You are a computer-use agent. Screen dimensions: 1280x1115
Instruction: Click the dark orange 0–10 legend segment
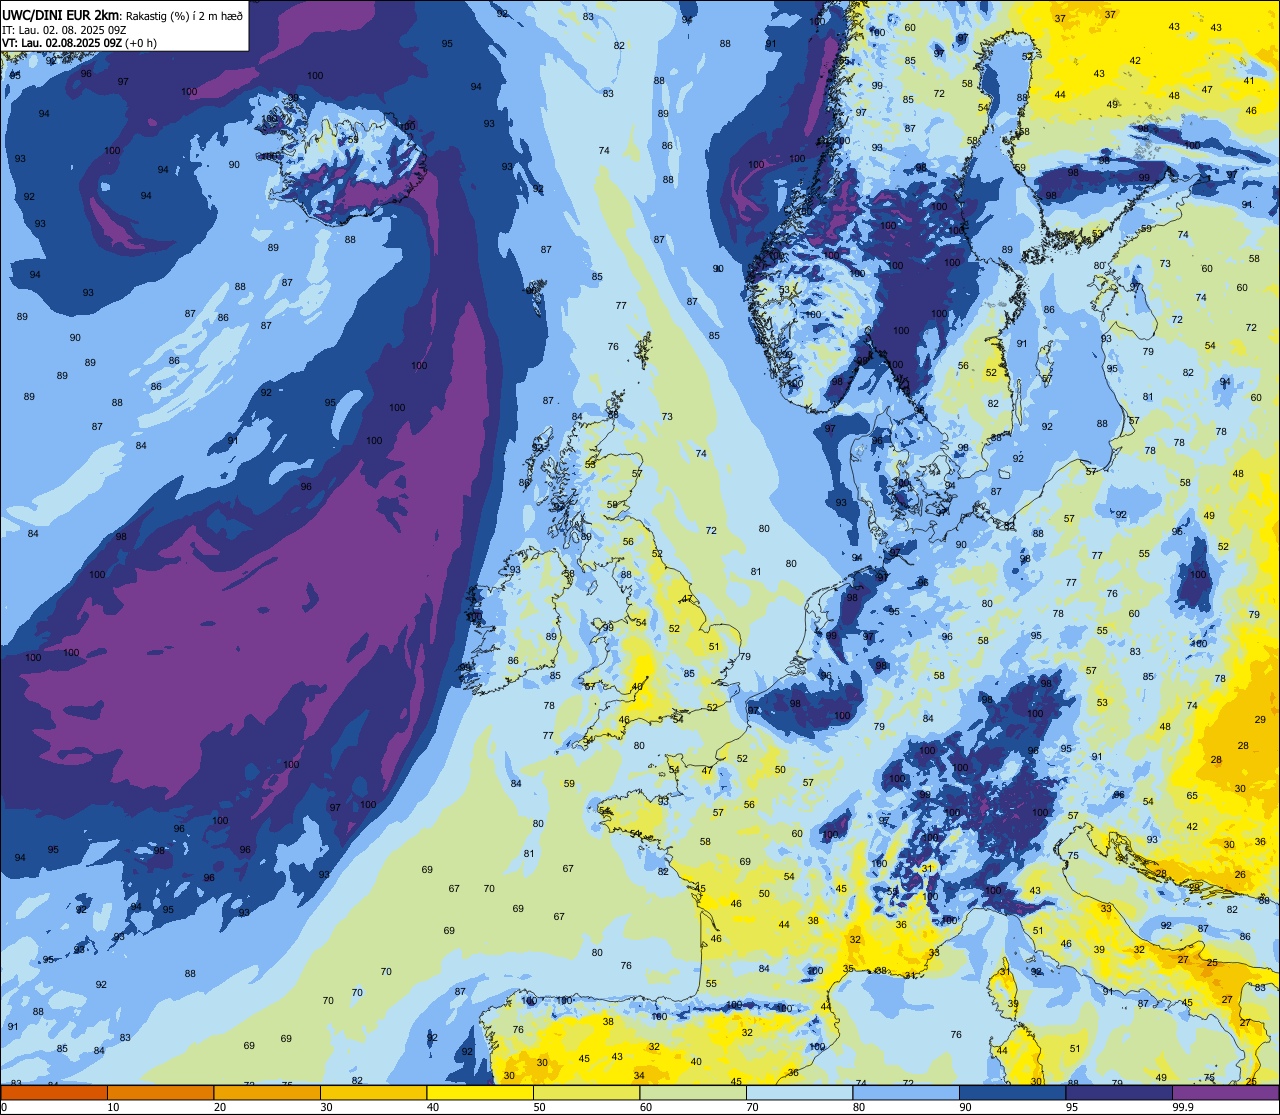pyautogui.click(x=54, y=1092)
